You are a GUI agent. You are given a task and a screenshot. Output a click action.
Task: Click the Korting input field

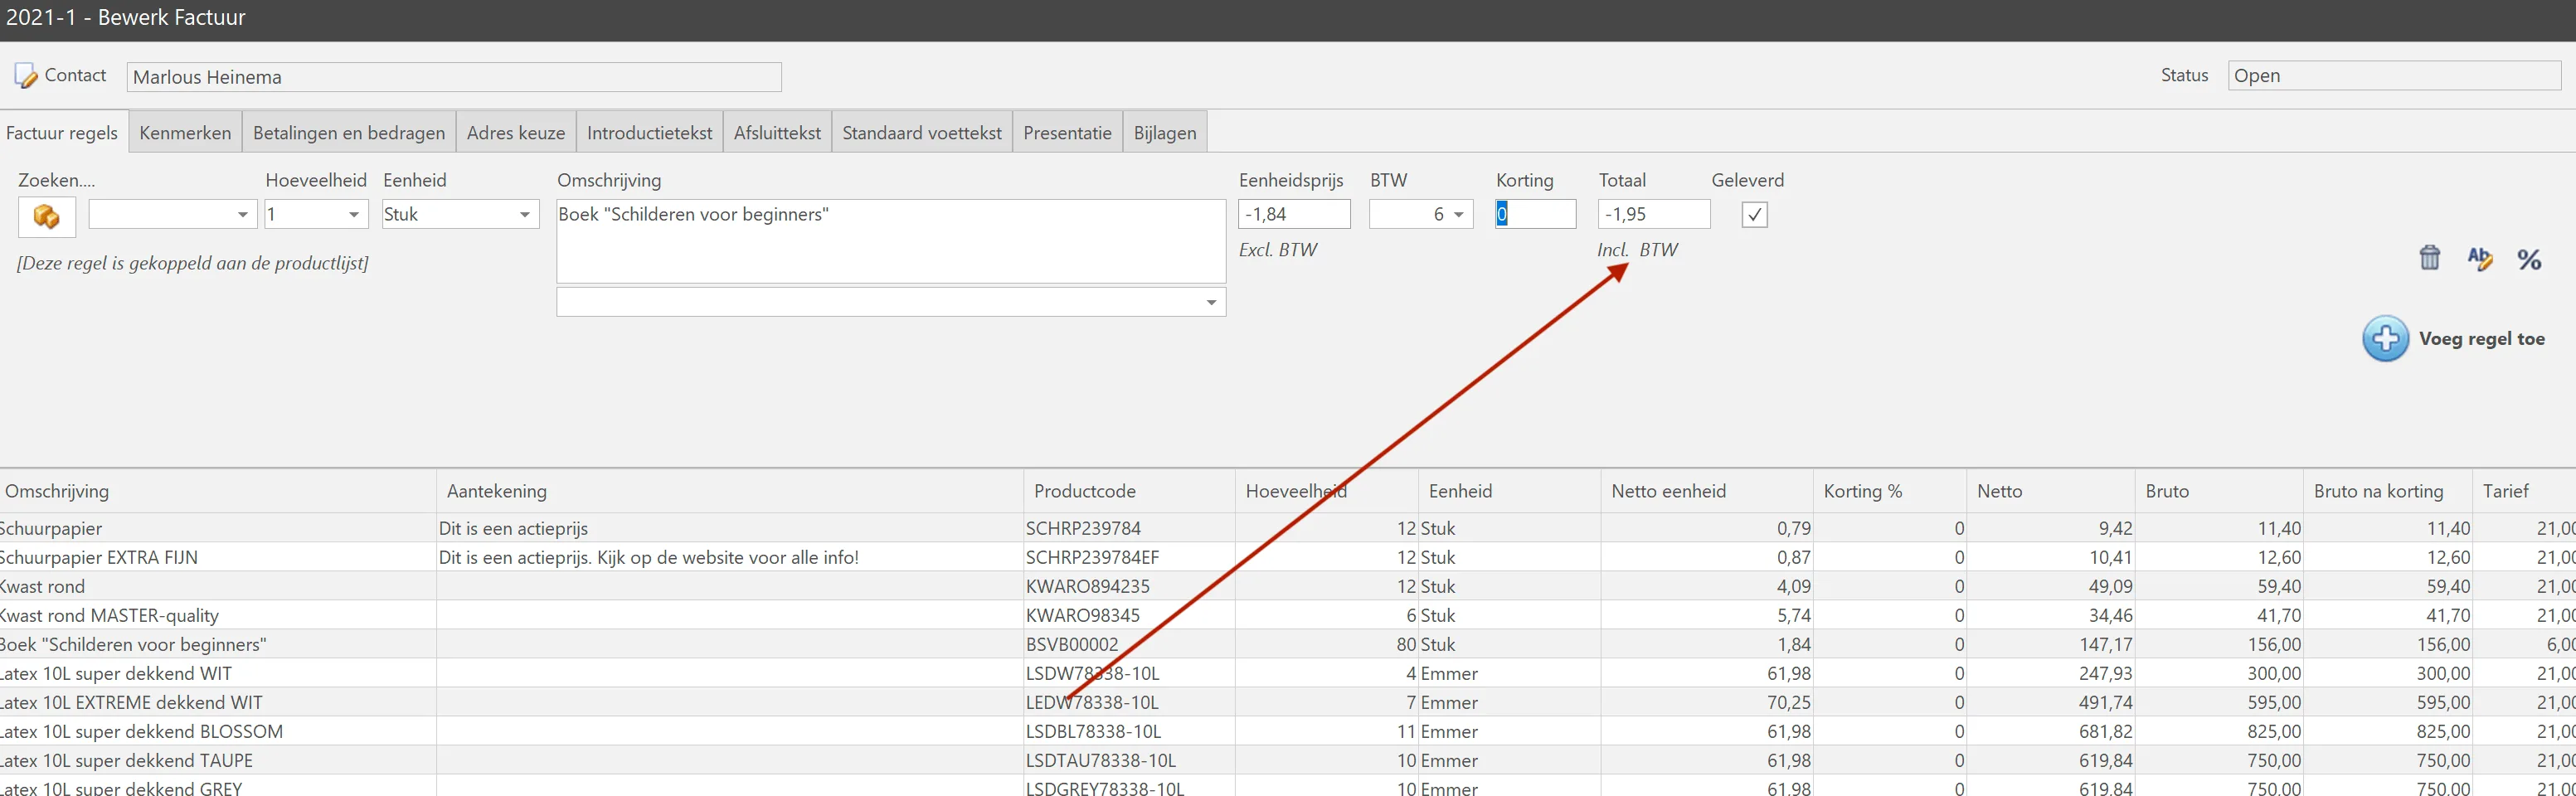(1535, 214)
